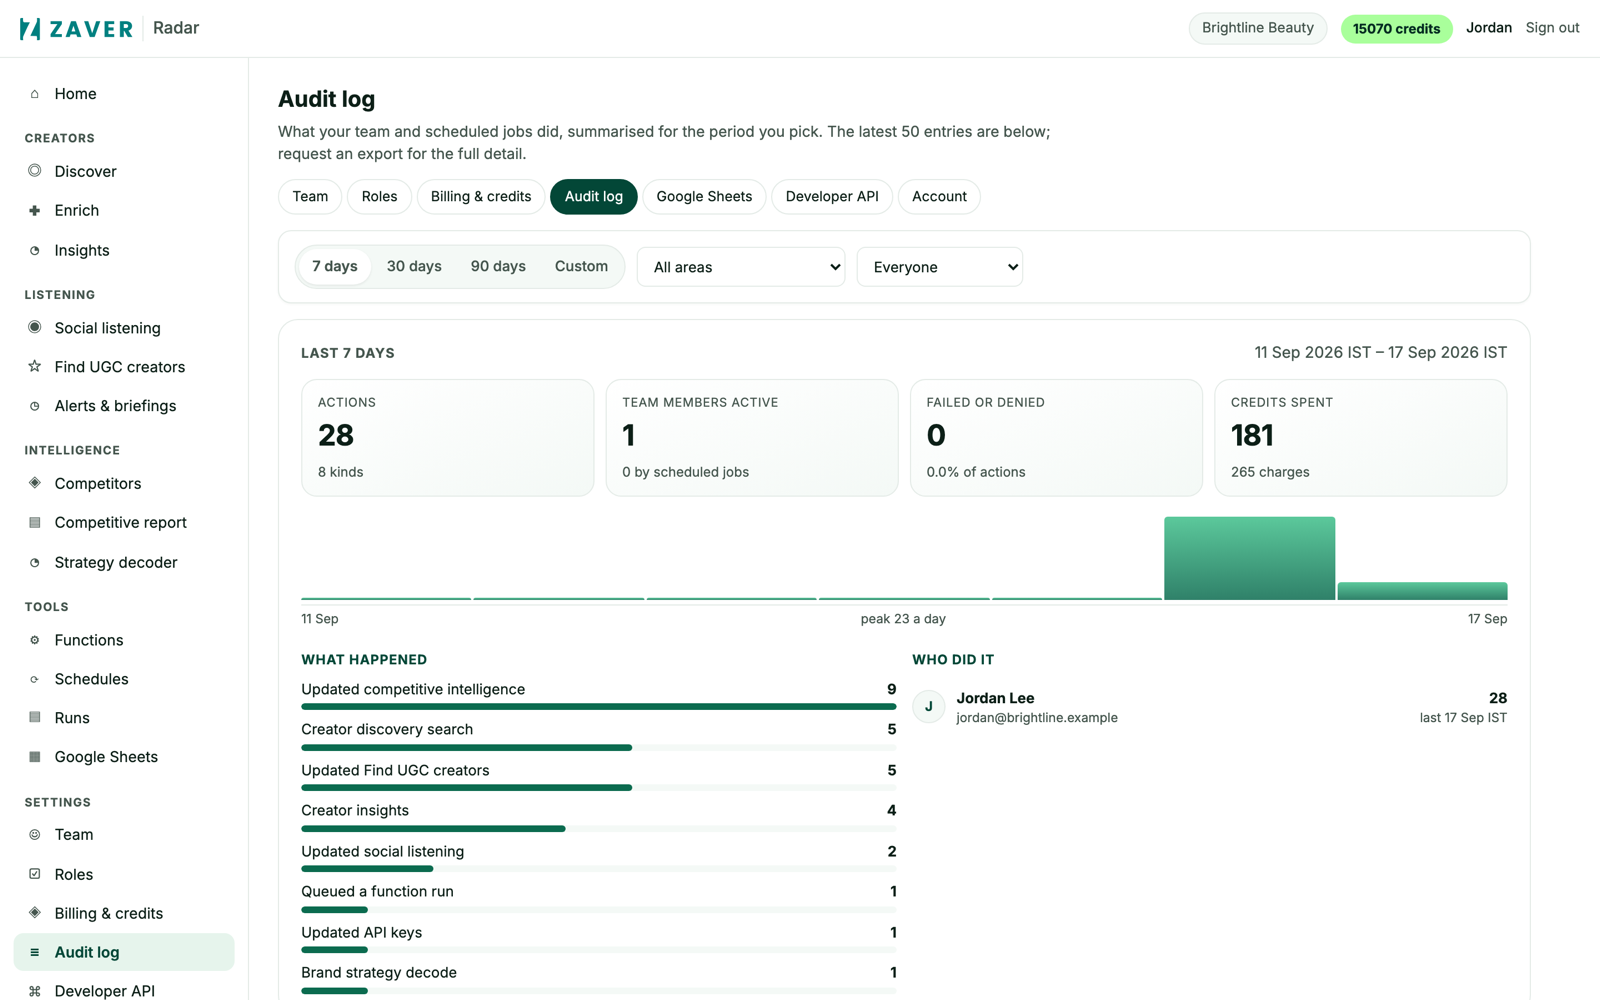
Task: Open Competitive report from the sidebar
Action: coord(124,522)
